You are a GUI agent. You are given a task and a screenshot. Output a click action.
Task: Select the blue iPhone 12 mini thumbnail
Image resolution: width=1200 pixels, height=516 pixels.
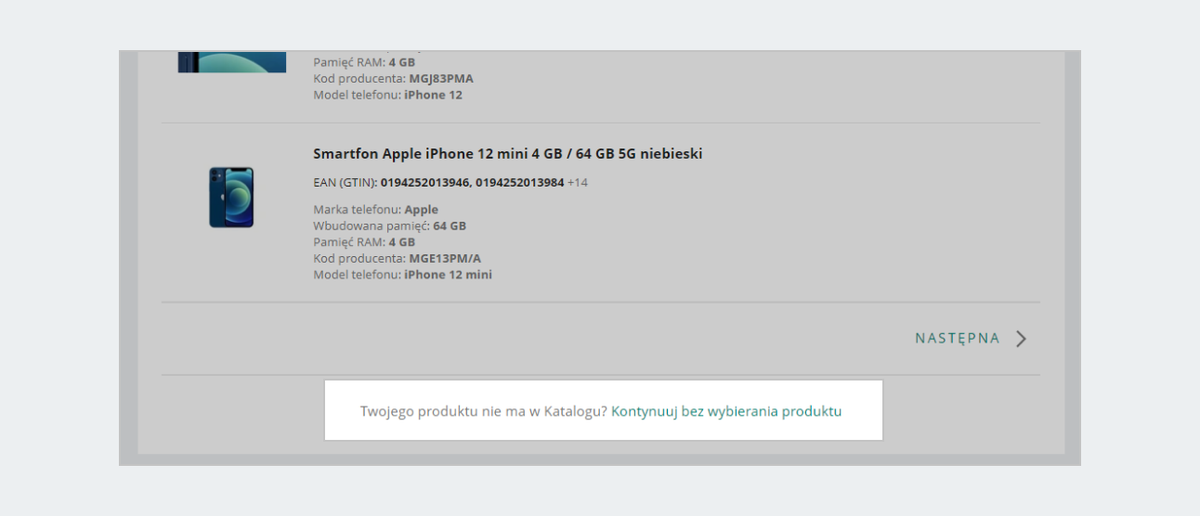[x=231, y=197]
